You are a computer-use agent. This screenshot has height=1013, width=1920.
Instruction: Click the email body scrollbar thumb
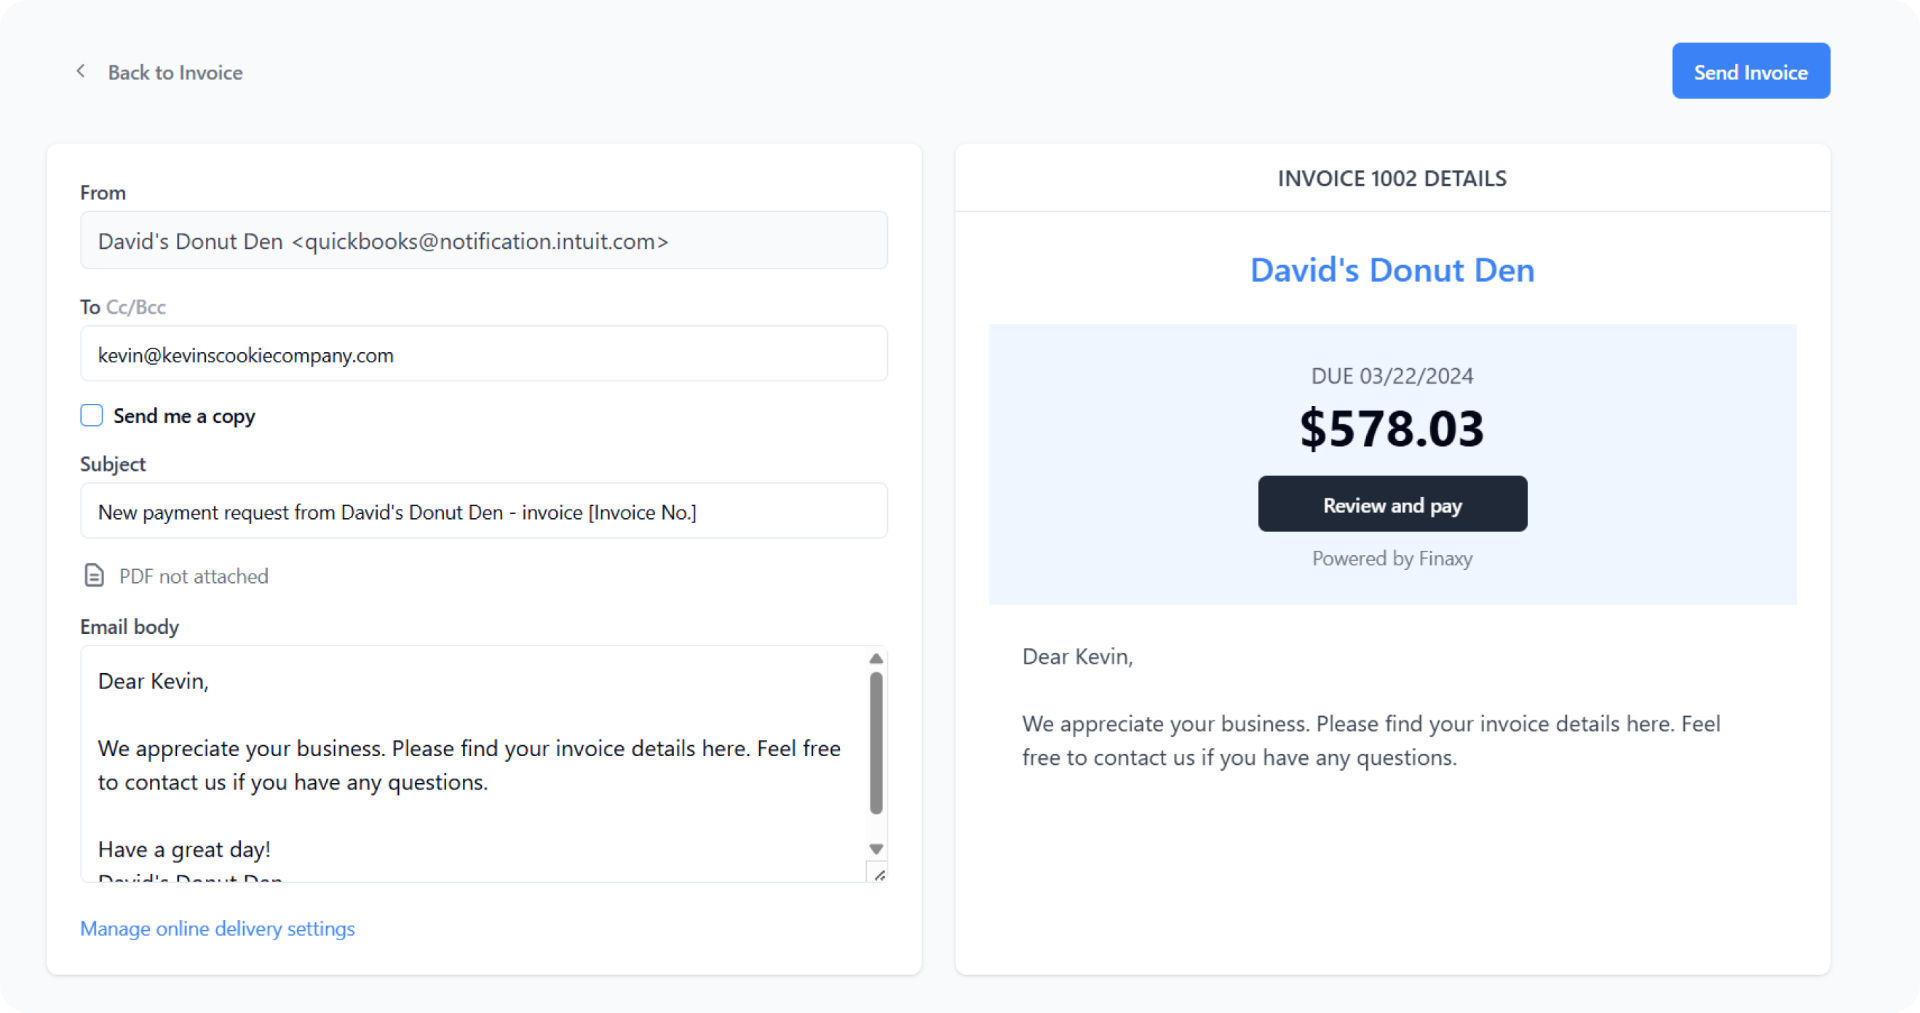(876, 742)
